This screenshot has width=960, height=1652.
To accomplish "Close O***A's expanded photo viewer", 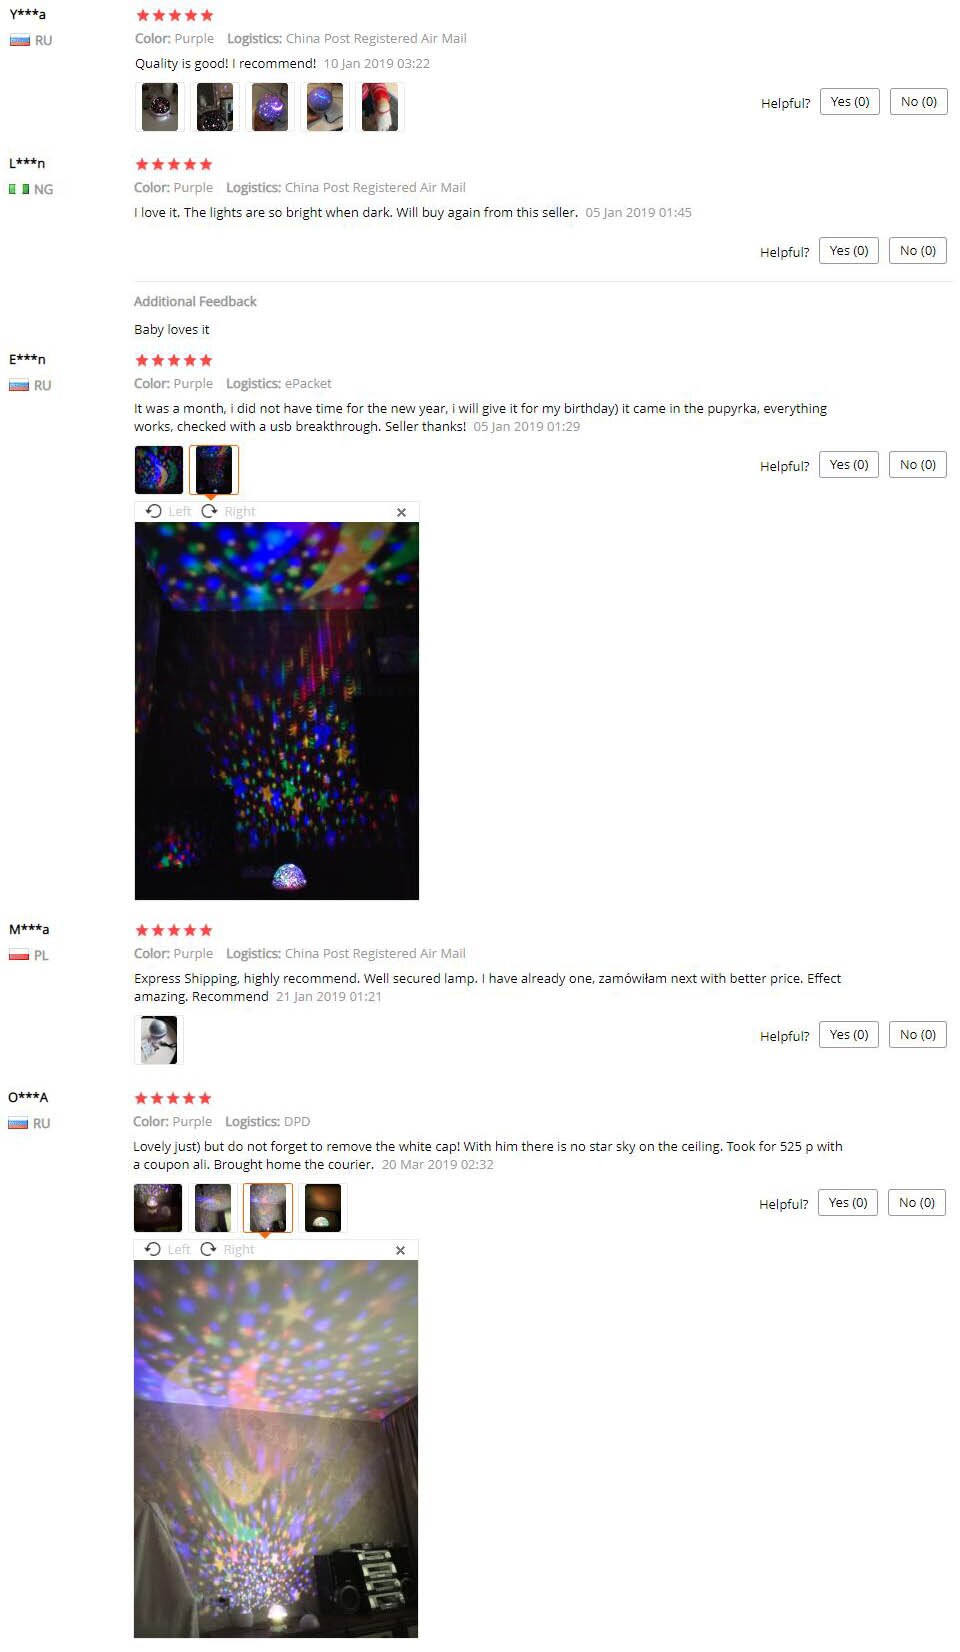I will 400,1250.
